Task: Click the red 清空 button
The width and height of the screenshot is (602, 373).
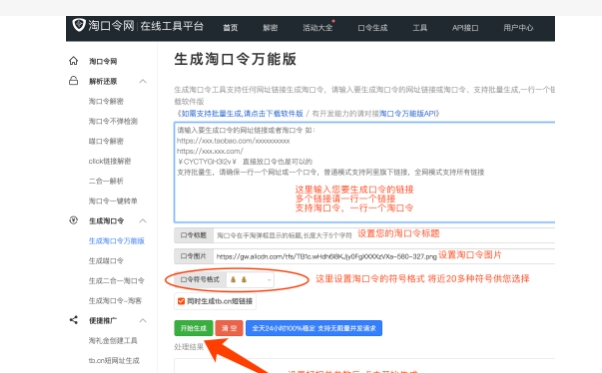Action: 229,328
